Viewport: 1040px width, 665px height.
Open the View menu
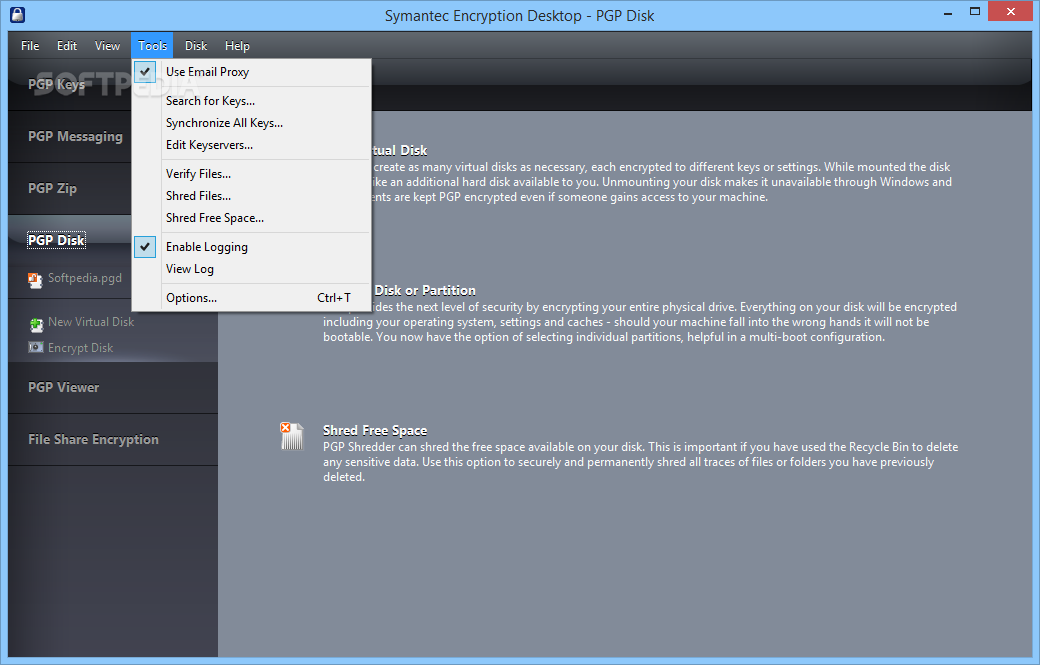pyautogui.click(x=107, y=46)
